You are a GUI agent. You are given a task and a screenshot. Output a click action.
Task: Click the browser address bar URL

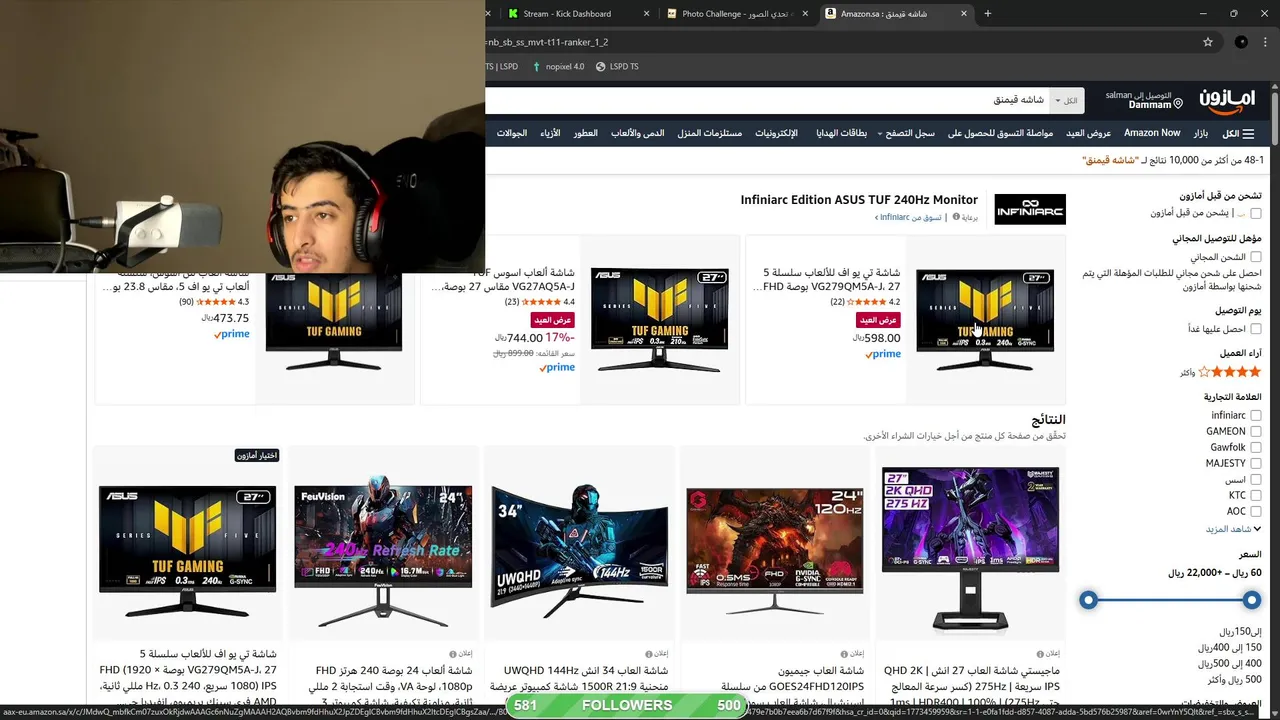[x=838, y=42]
